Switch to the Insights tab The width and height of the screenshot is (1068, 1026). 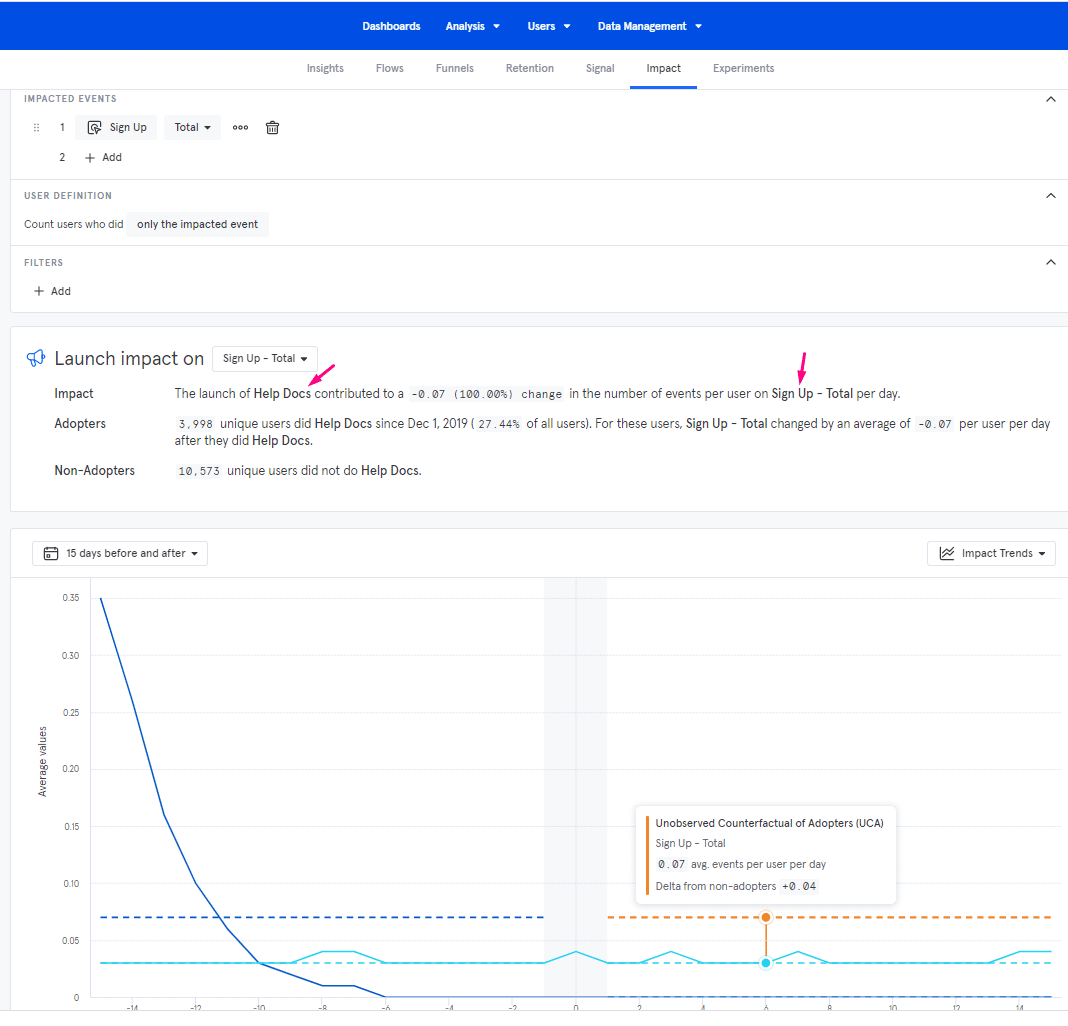tap(325, 68)
